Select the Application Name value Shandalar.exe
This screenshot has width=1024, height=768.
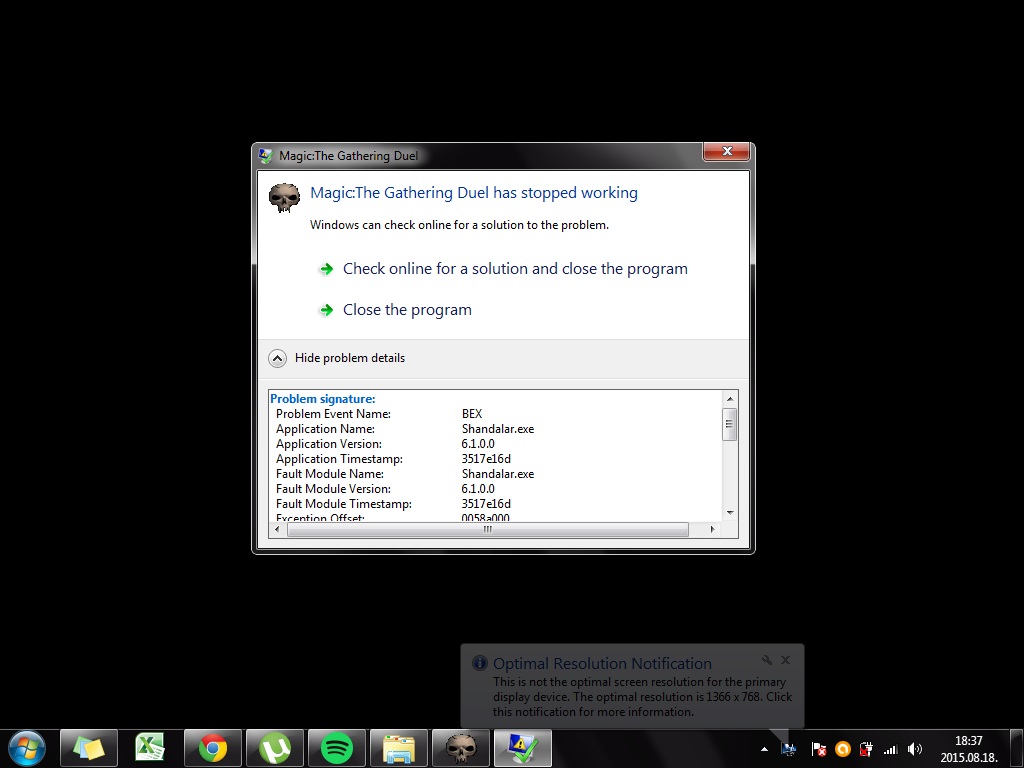[x=498, y=429]
